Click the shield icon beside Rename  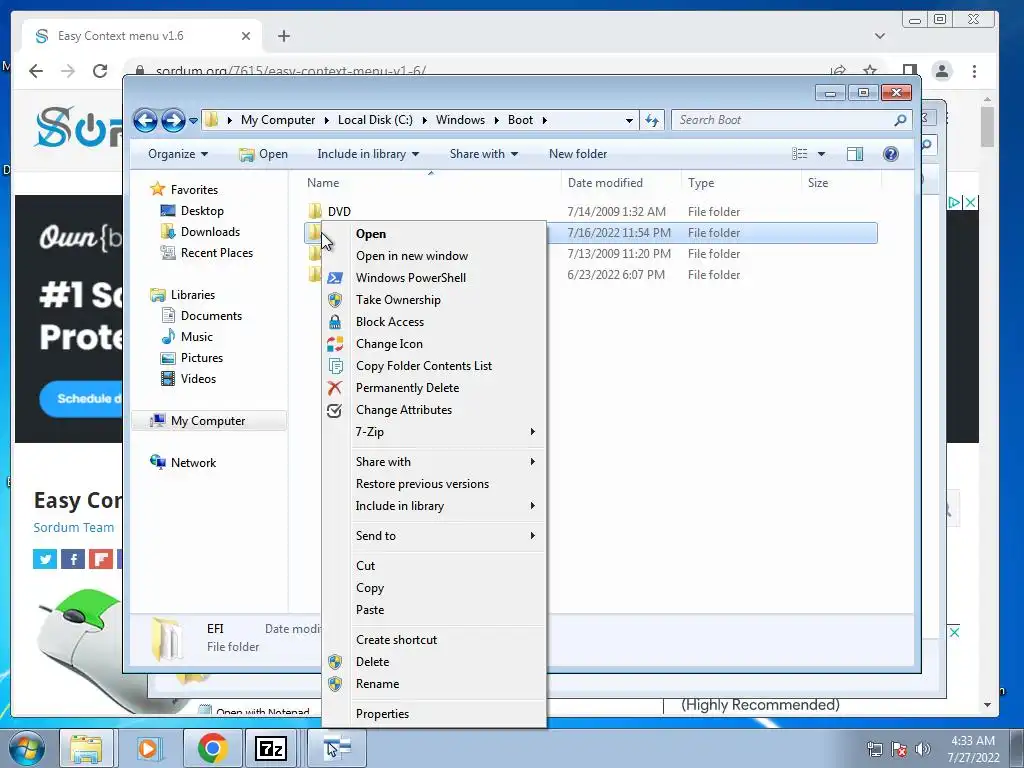pos(334,684)
